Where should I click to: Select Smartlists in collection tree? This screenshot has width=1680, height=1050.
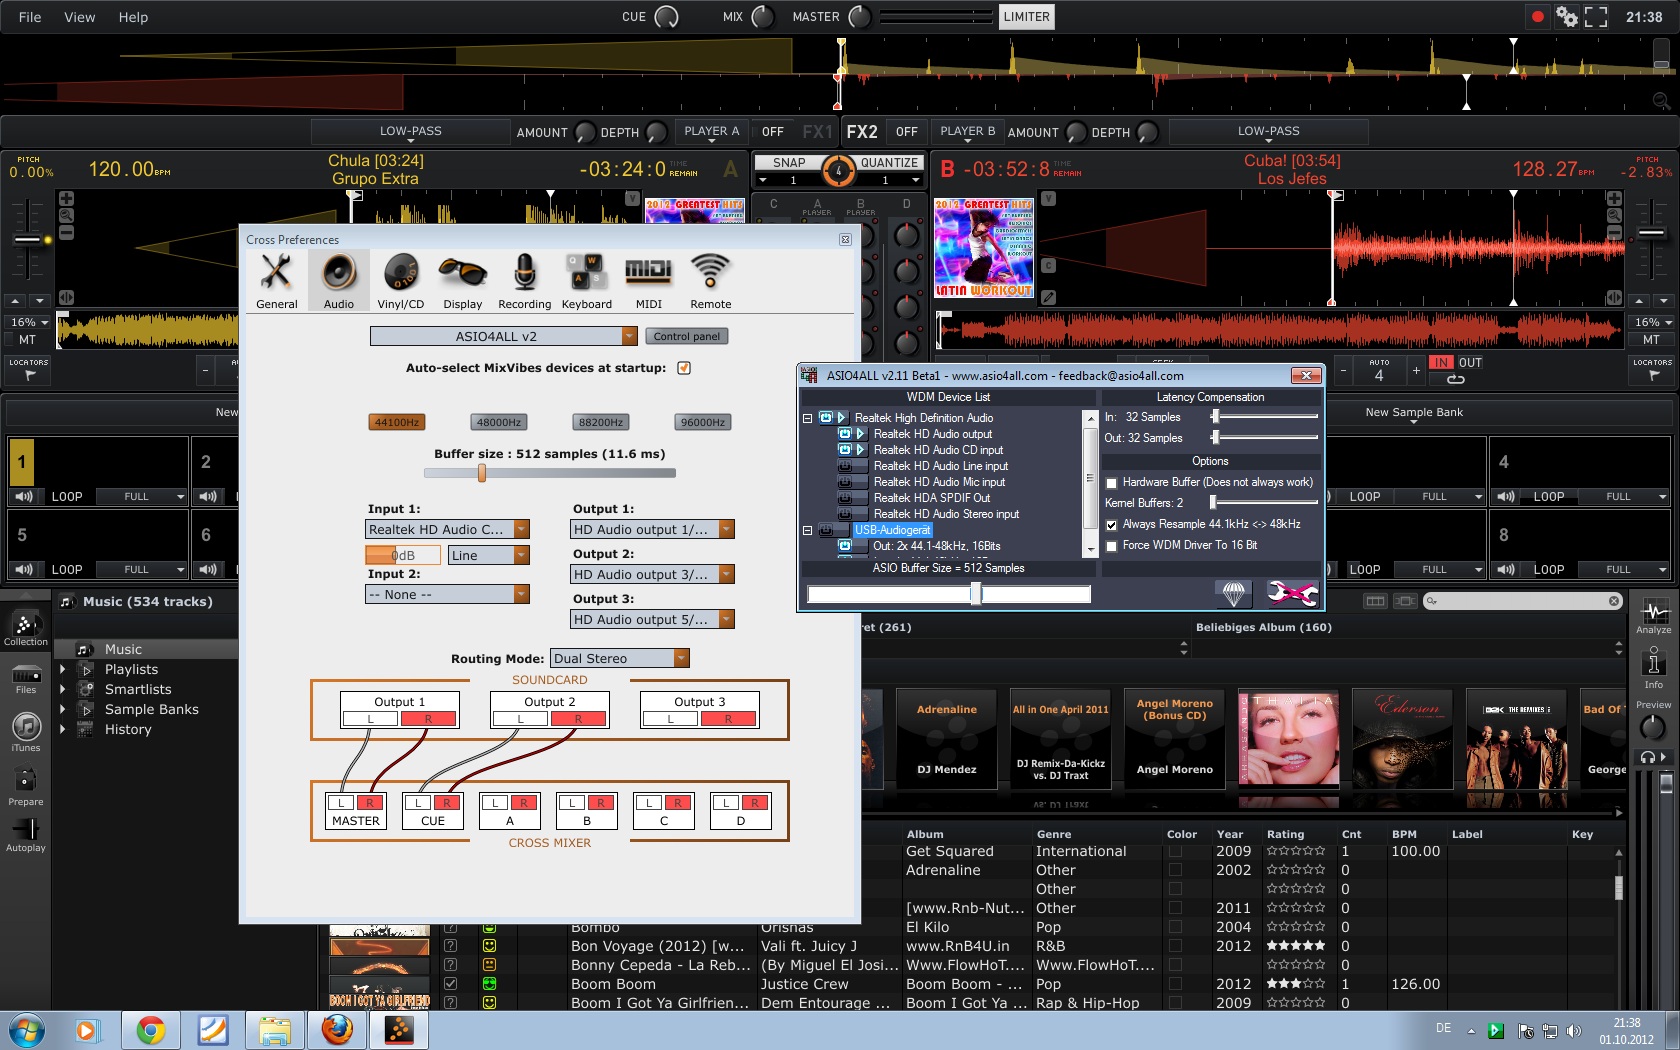point(138,689)
